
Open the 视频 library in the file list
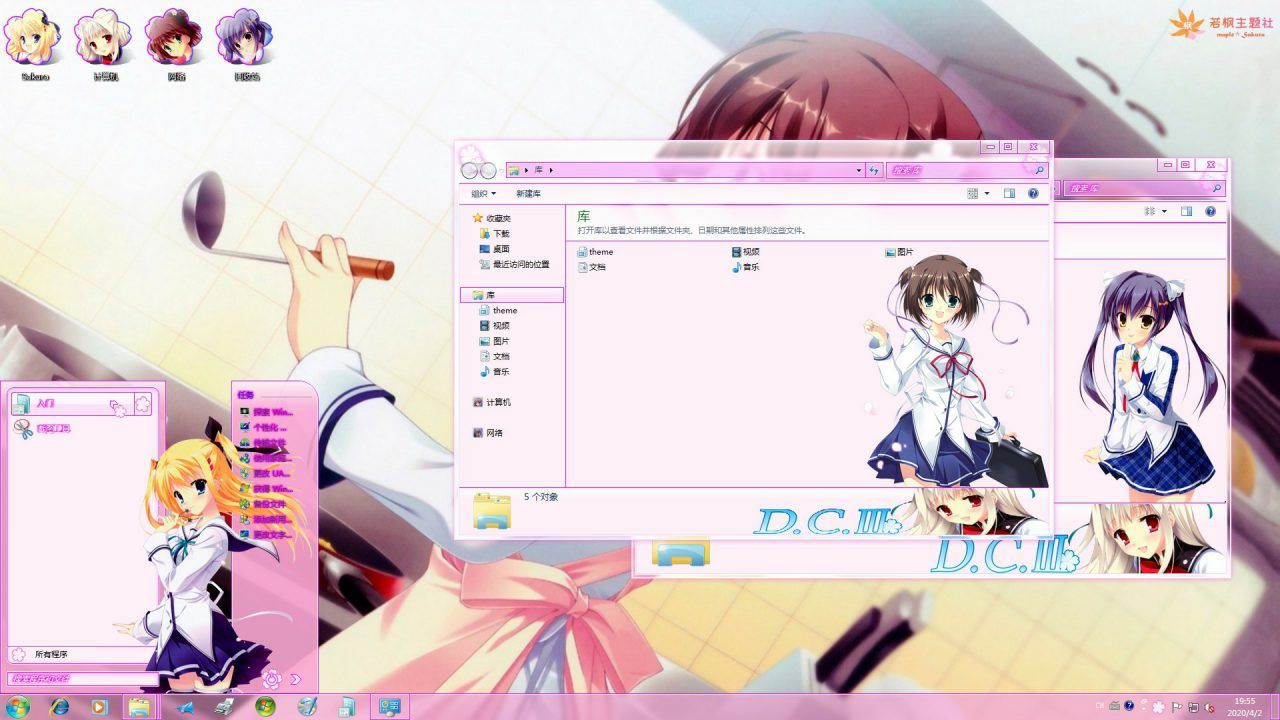click(x=745, y=252)
